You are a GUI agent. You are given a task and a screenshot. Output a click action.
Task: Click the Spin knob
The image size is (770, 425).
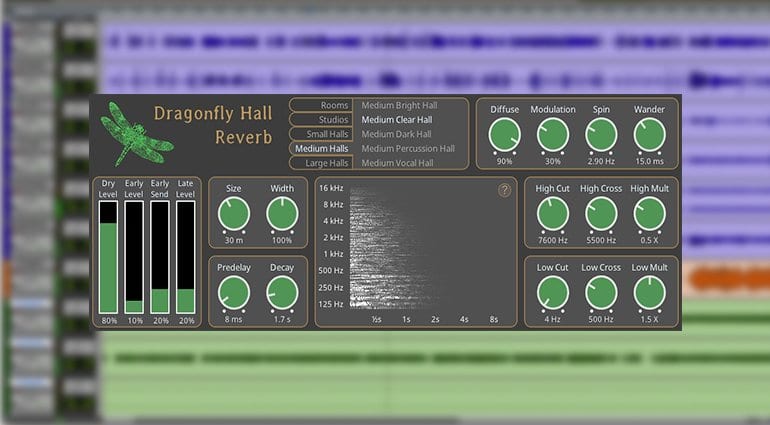click(601, 135)
